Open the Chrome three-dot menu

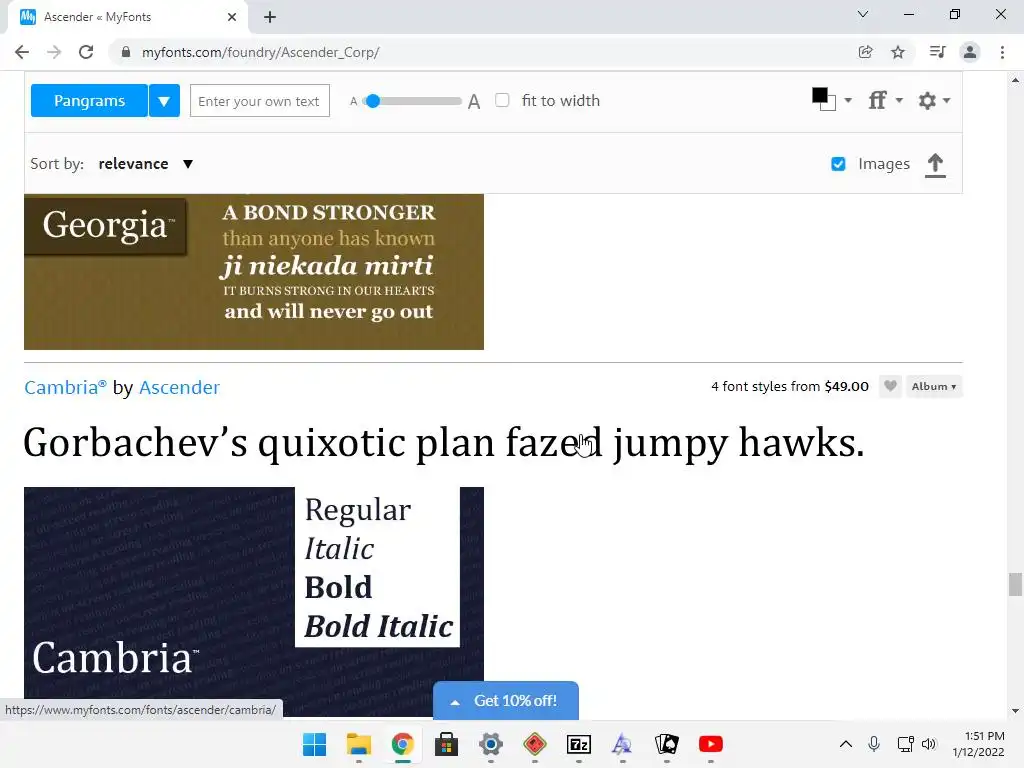1002,52
